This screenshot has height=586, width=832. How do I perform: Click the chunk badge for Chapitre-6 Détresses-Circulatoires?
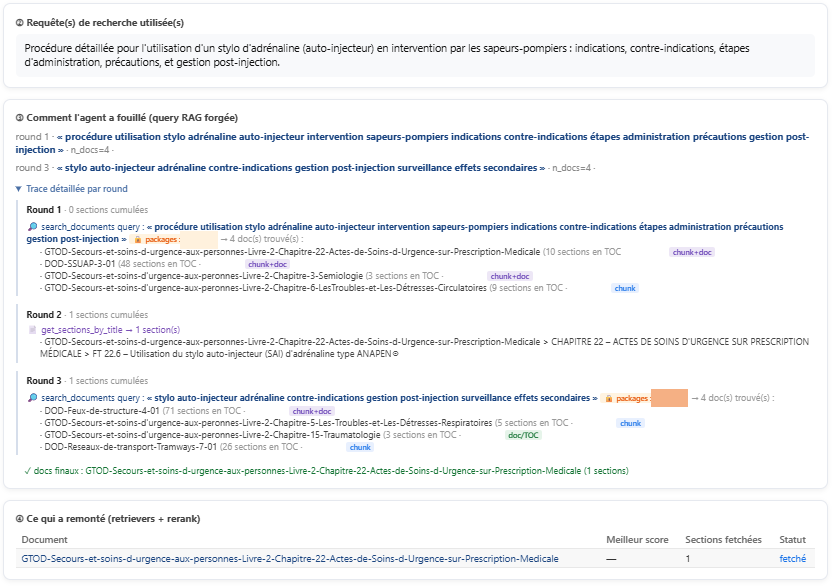pyautogui.click(x=625, y=288)
